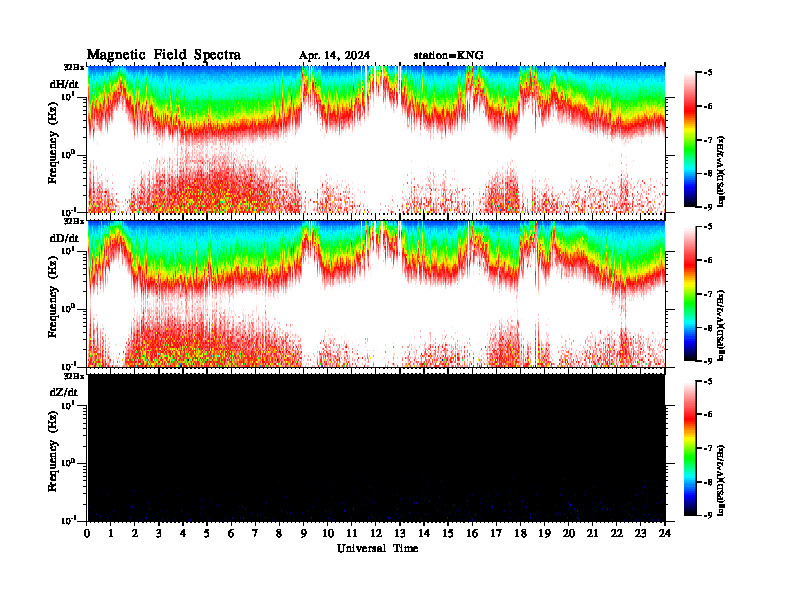Click the color bar beside the dH/dt panel
Image resolution: width=792 pixels, height=612 pixels.
coord(690,139)
